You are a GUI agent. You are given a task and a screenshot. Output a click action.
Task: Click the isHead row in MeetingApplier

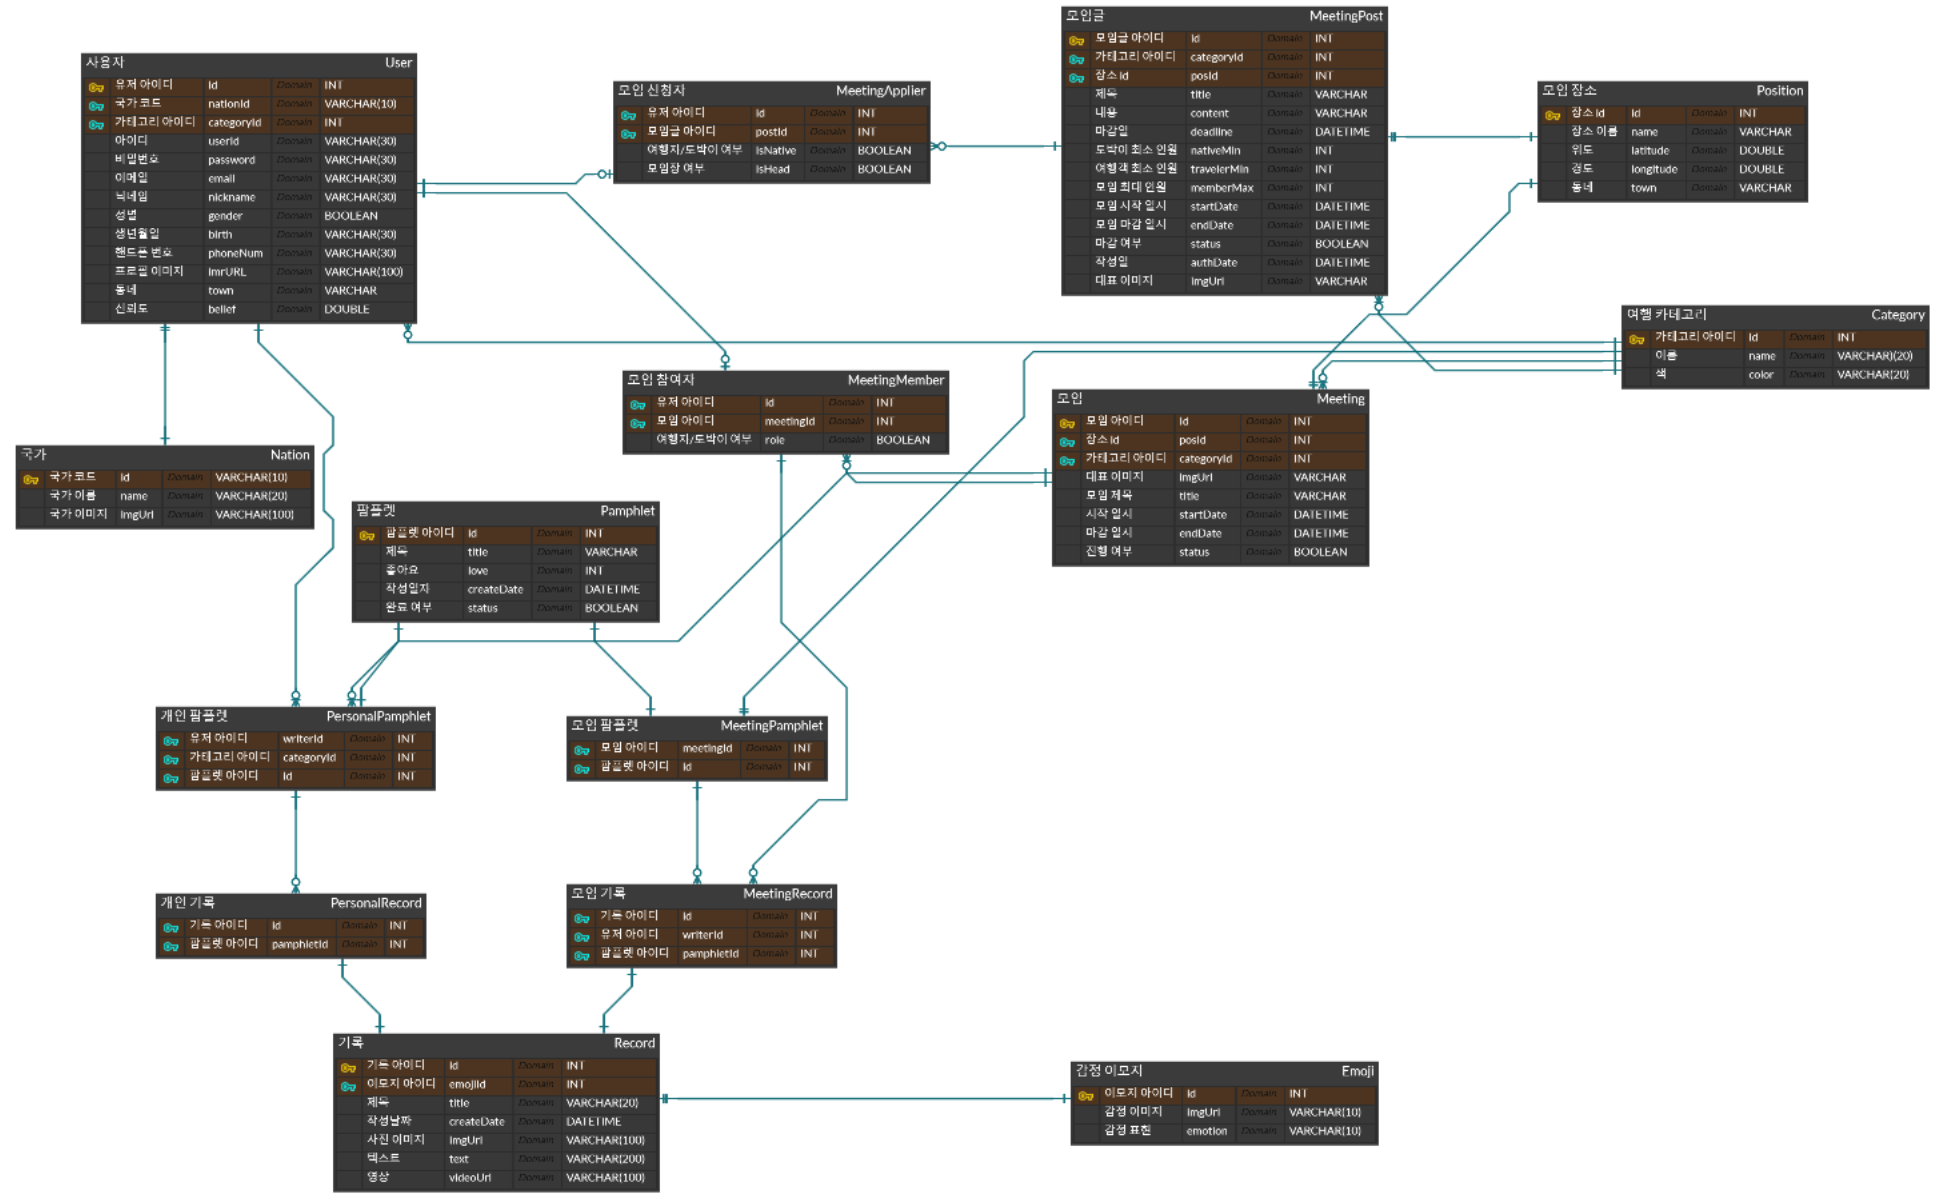click(772, 170)
